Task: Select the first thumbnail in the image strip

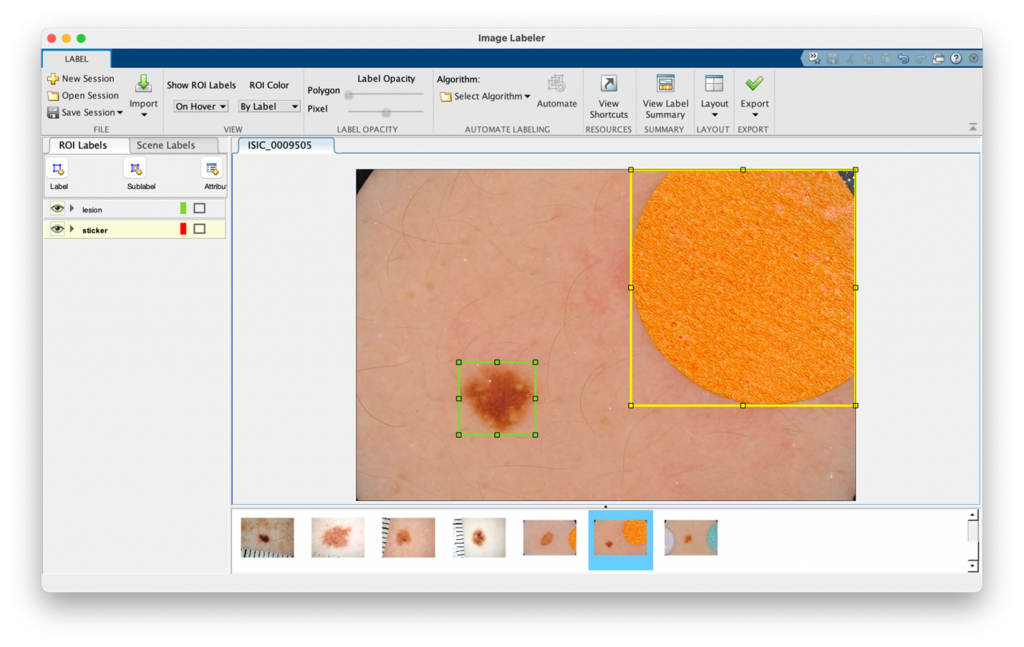Action: point(267,538)
